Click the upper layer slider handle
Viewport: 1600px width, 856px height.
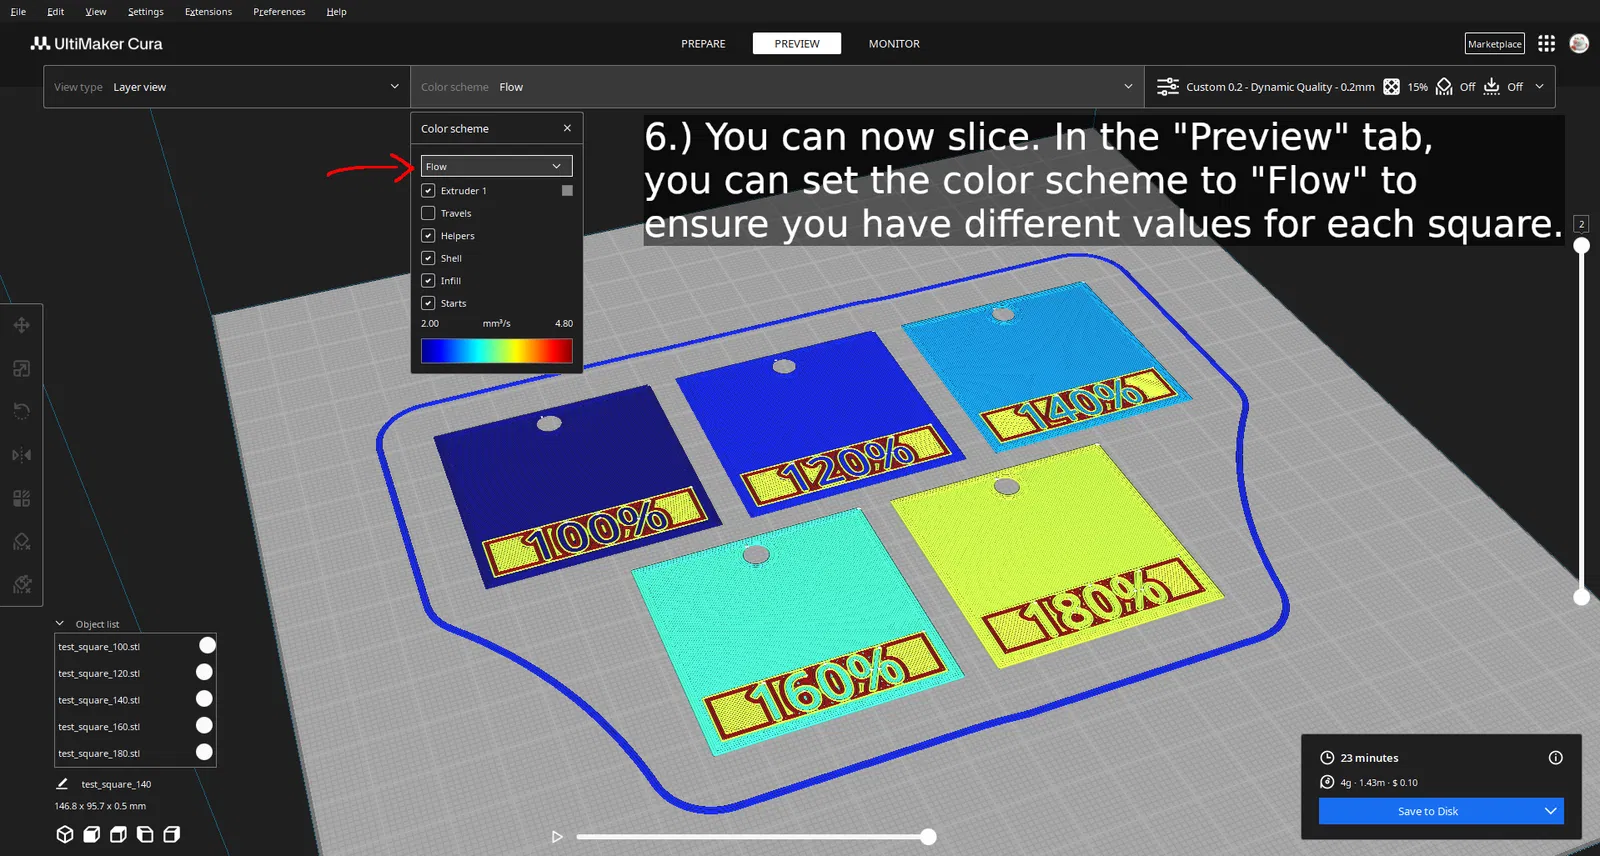pos(1581,245)
